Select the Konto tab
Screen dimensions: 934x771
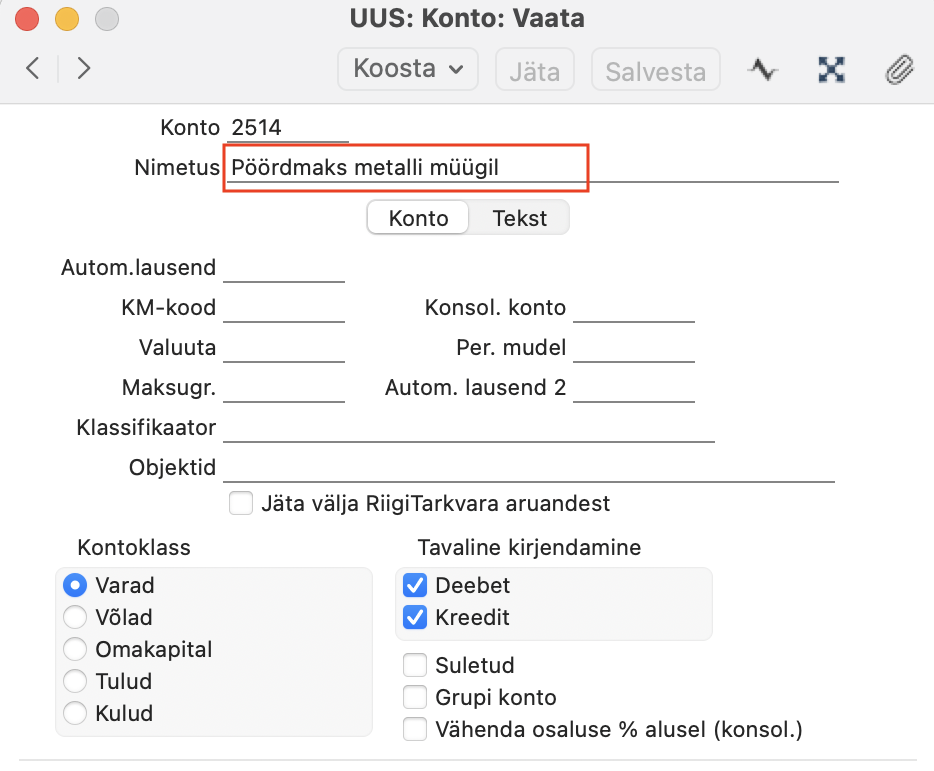[x=418, y=218]
